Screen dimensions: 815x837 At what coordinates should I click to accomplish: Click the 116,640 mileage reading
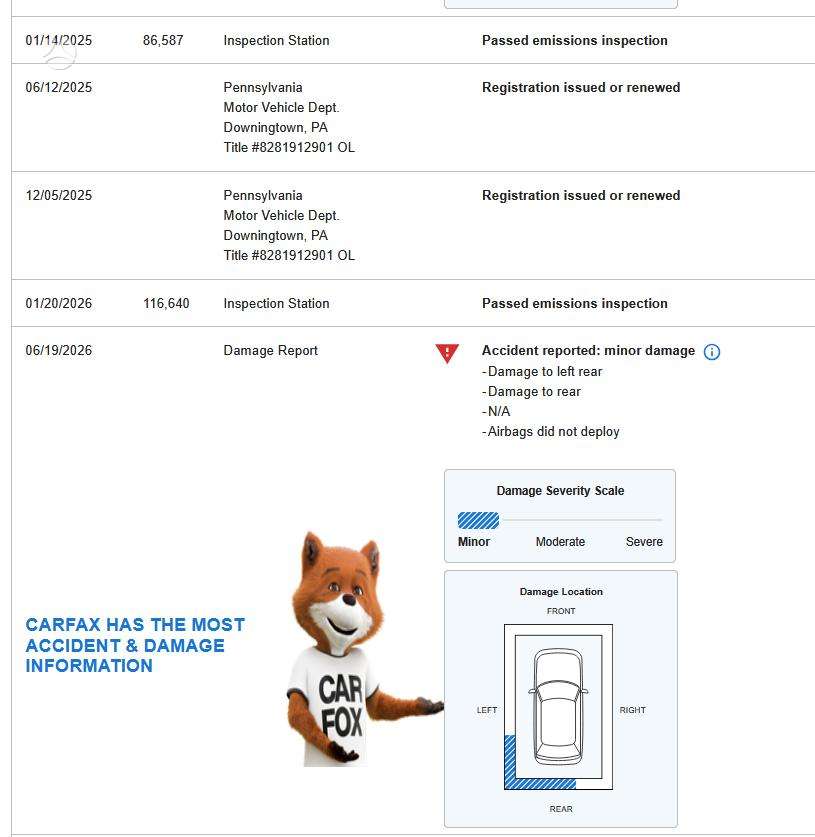tap(166, 303)
